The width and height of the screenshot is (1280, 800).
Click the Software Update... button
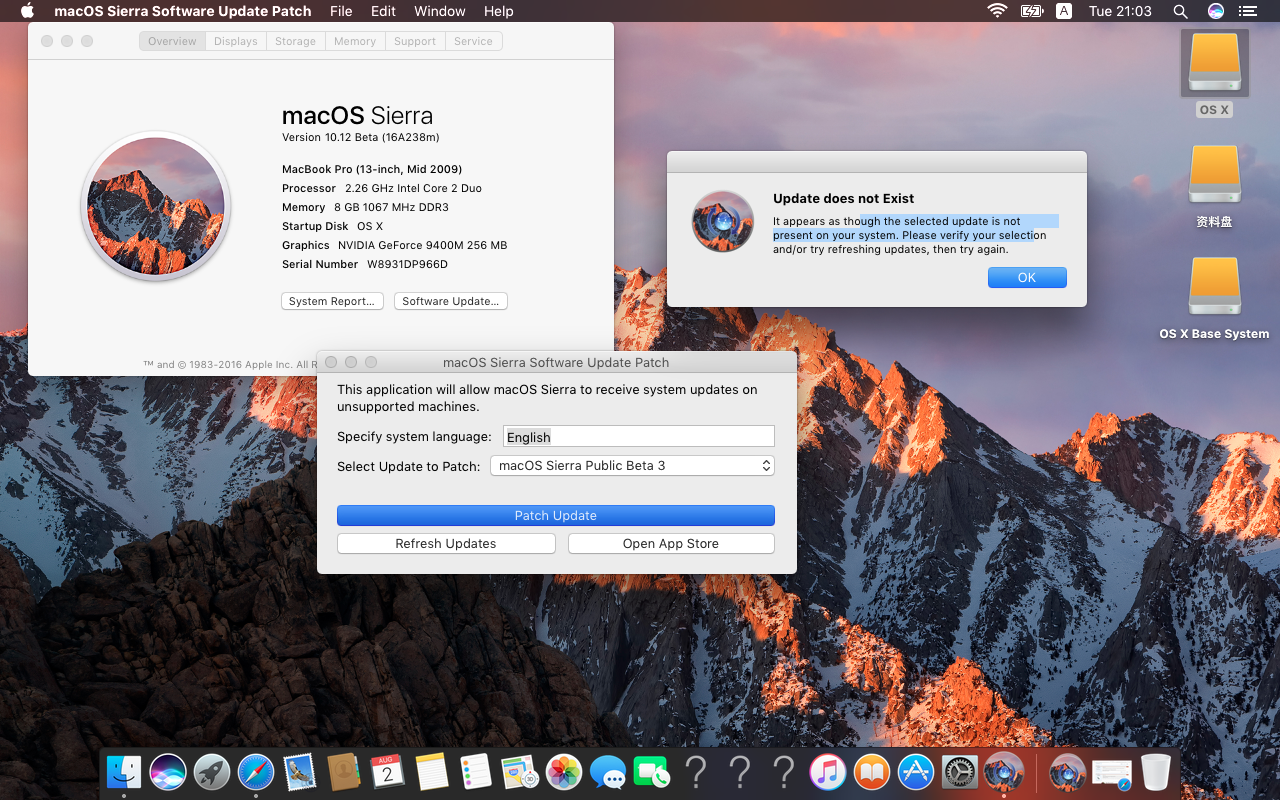[x=451, y=301]
